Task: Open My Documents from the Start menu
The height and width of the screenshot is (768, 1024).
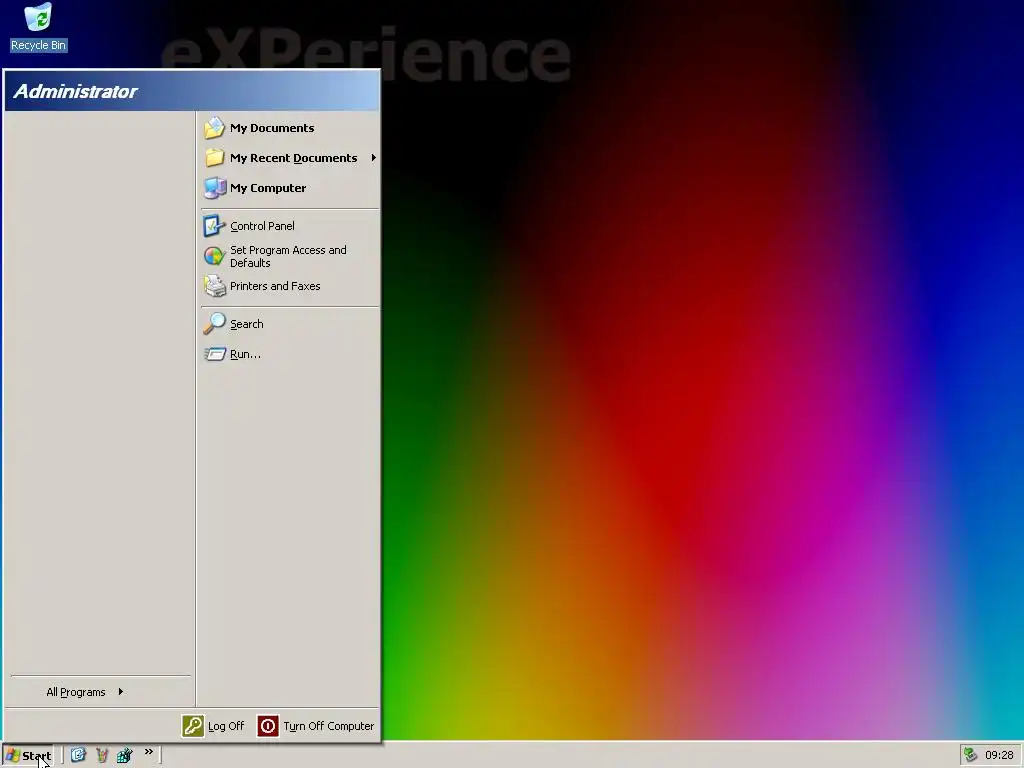Action: pos(290,128)
